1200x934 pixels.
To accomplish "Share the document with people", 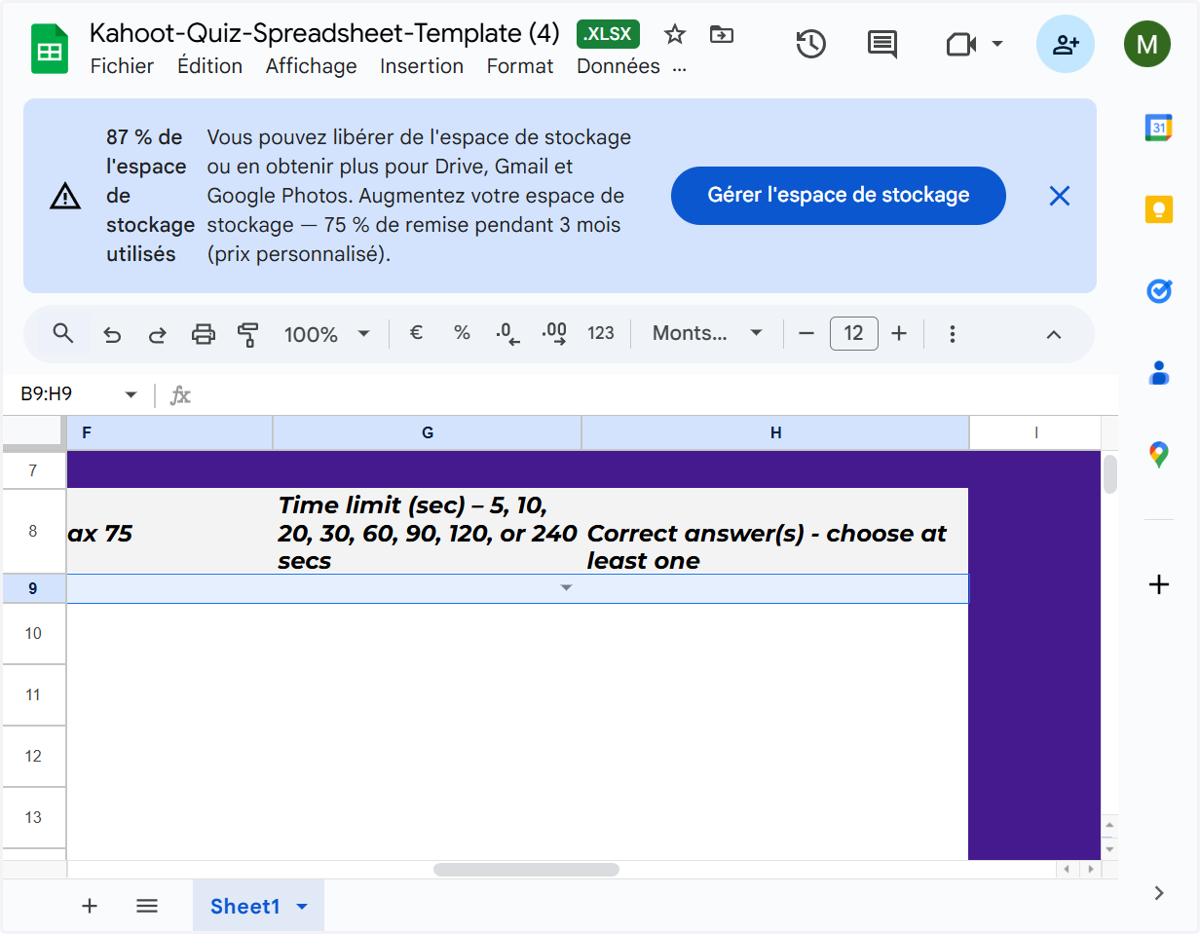I will pyautogui.click(x=1066, y=44).
